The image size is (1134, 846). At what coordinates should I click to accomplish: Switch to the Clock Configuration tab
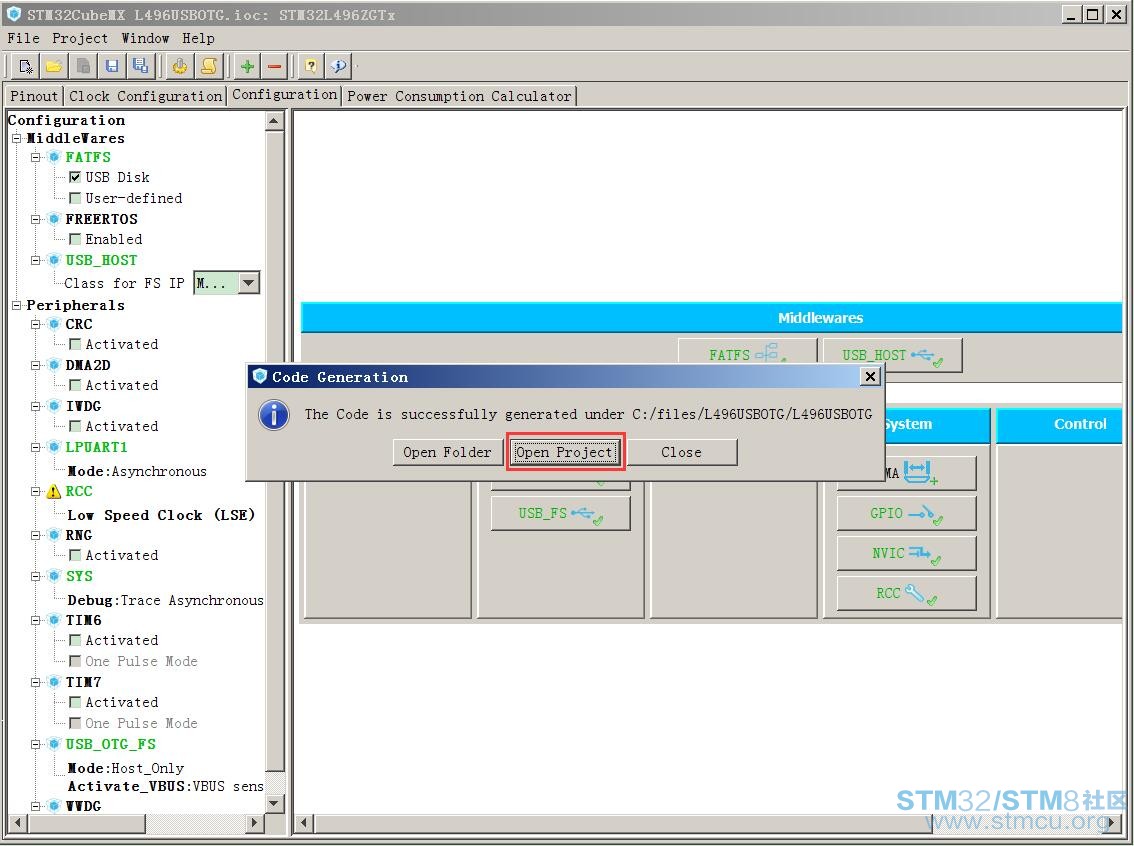click(x=145, y=96)
